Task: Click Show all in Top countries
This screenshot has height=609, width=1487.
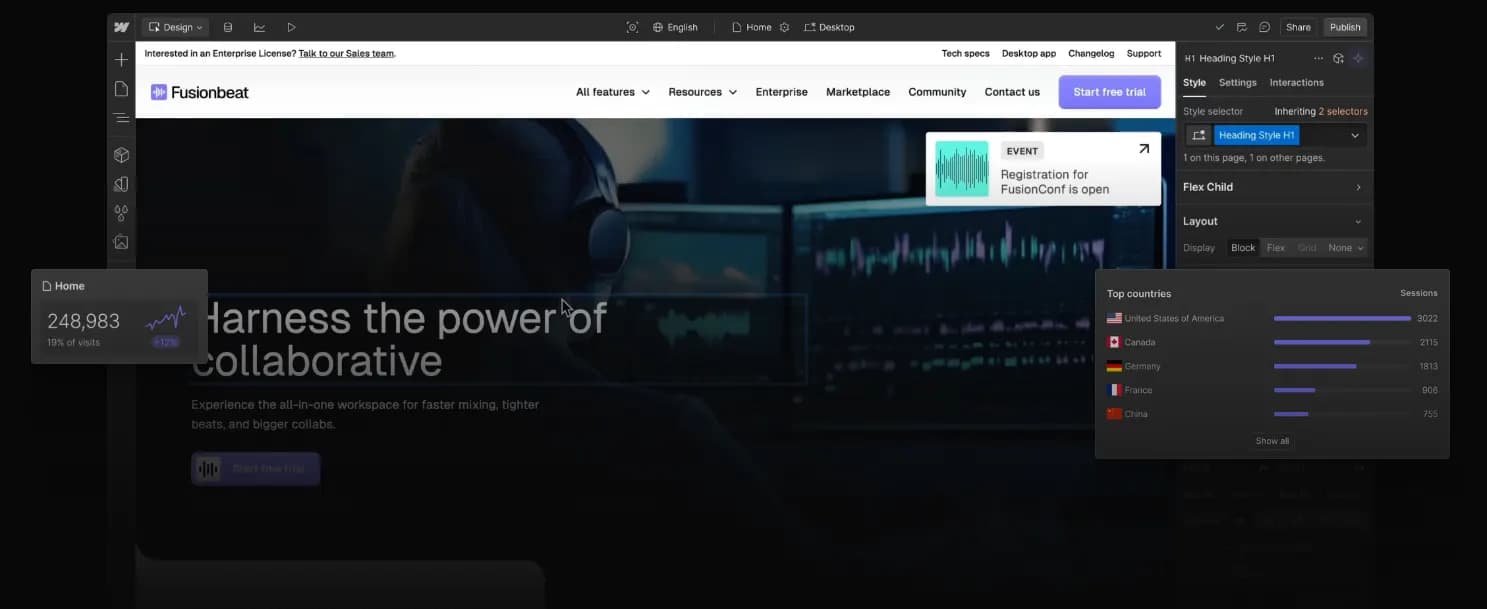Action: pyautogui.click(x=1272, y=441)
